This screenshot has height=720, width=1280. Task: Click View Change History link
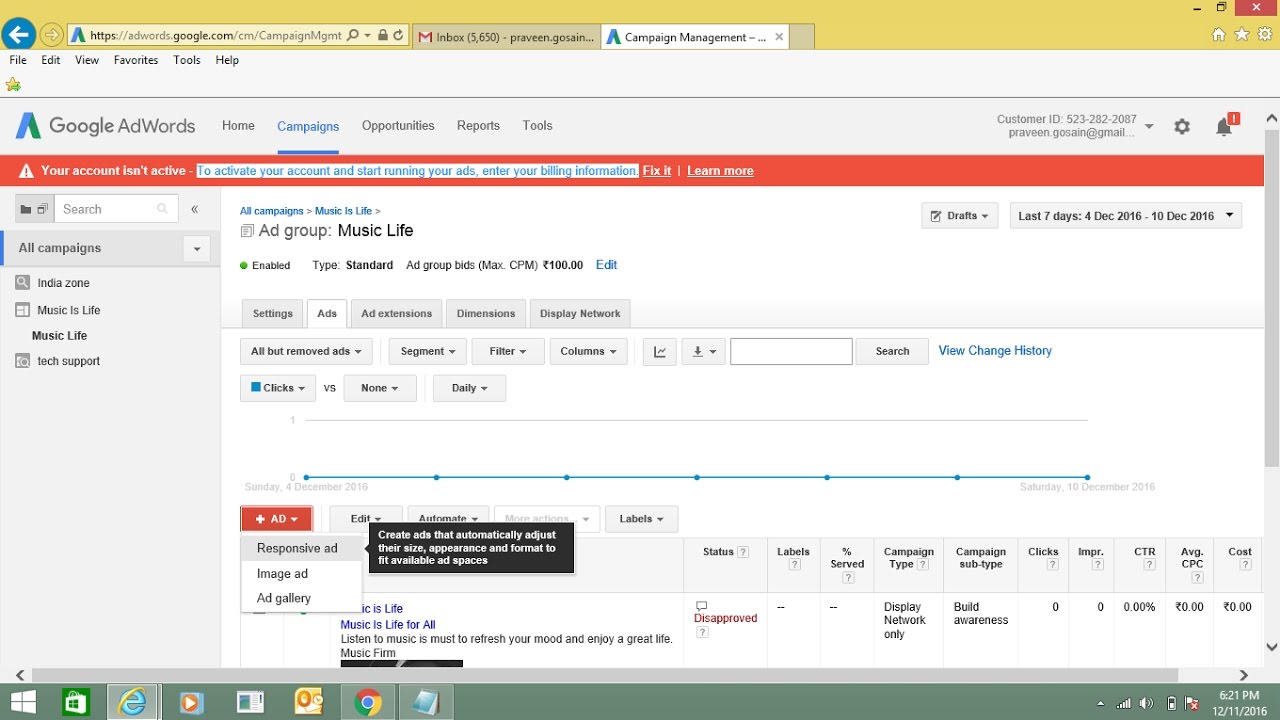pyautogui.click(x=995, y=351)
